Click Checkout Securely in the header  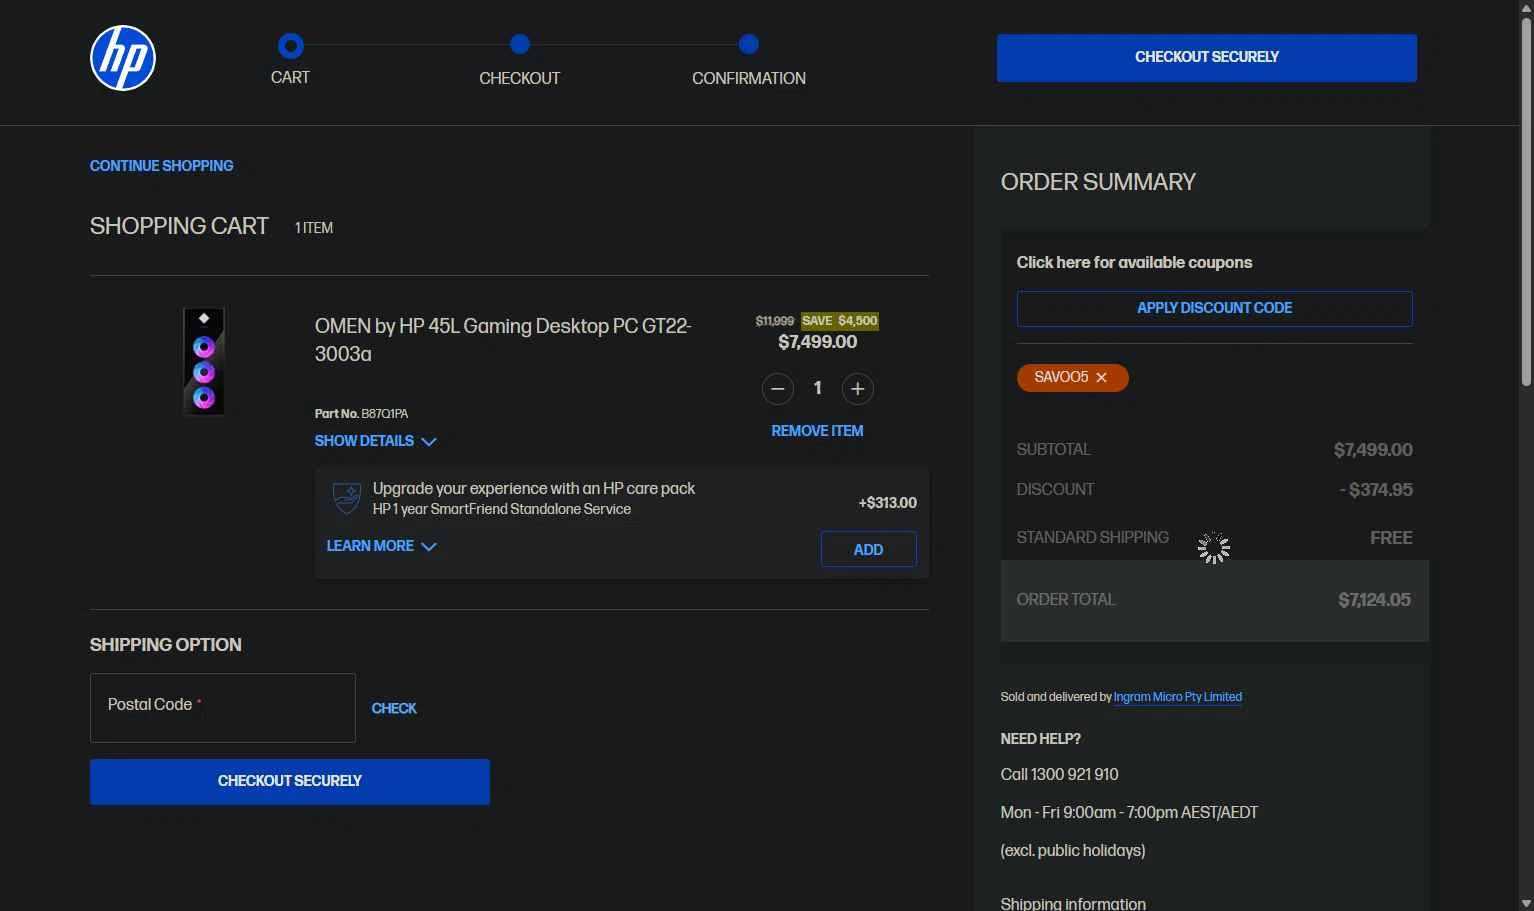(x=1207, y=58)
